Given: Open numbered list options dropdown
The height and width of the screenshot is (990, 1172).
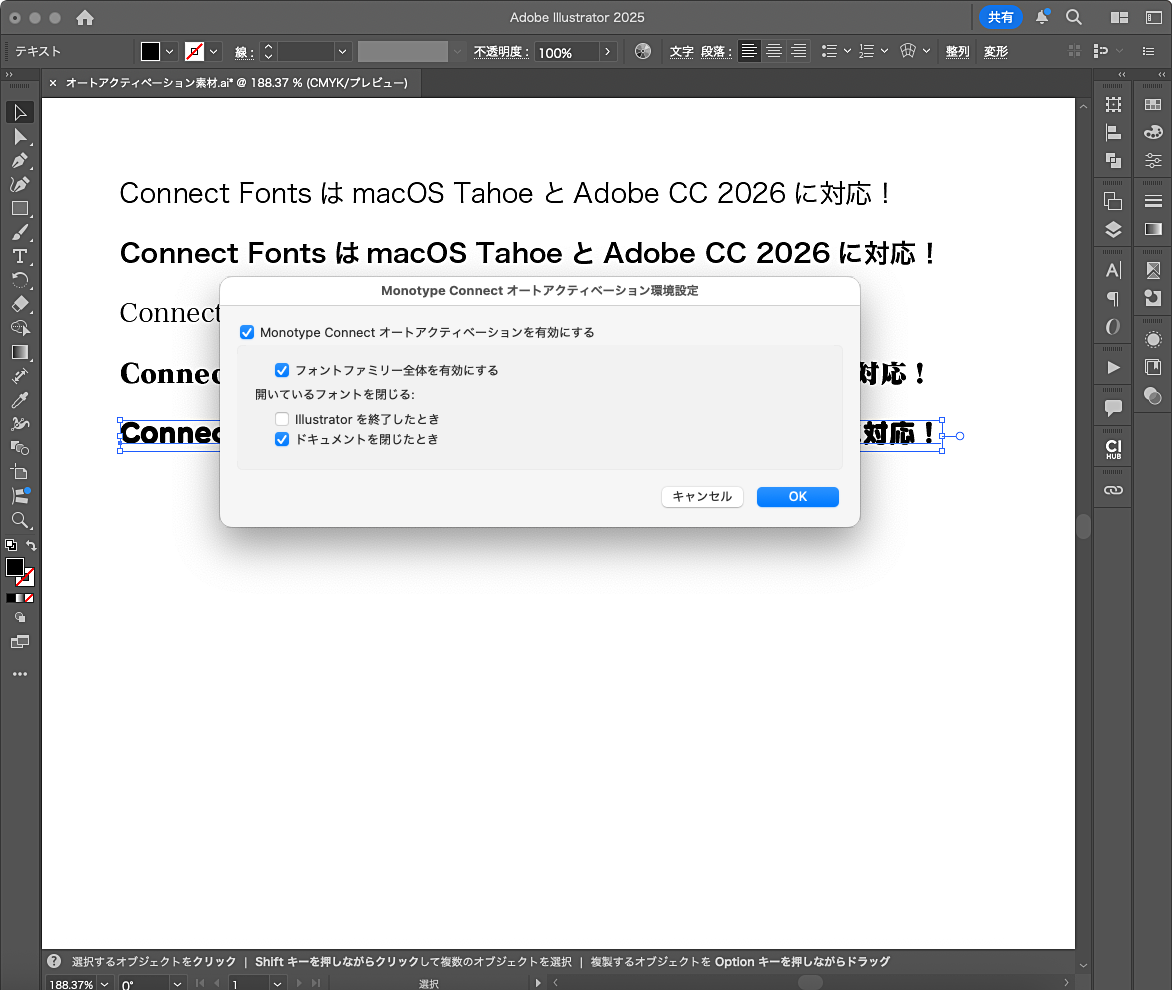Looking at the screenshot, I should tap(884, 51).
